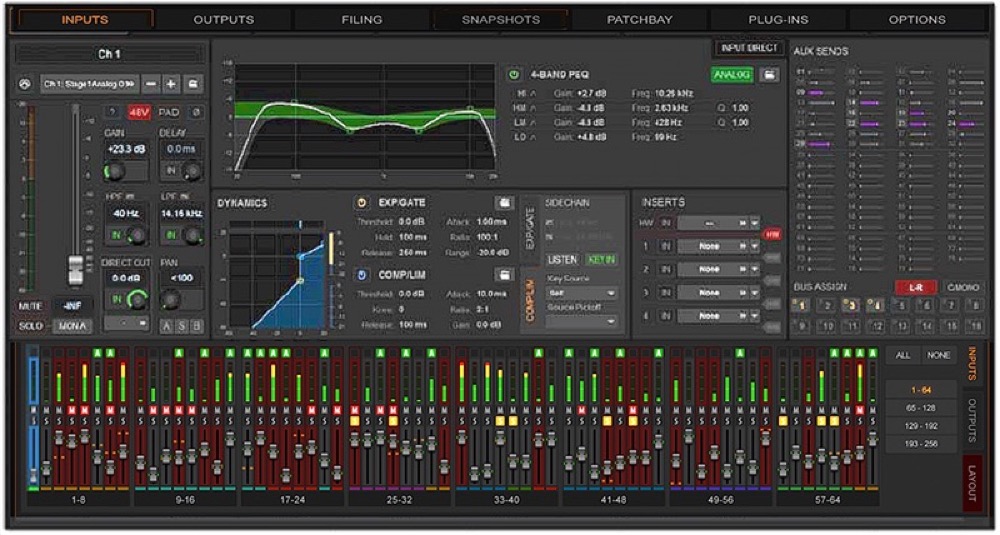Click the delay value 0.0 ms
This screenshot has height=535, width=1000.
point(182,149)
